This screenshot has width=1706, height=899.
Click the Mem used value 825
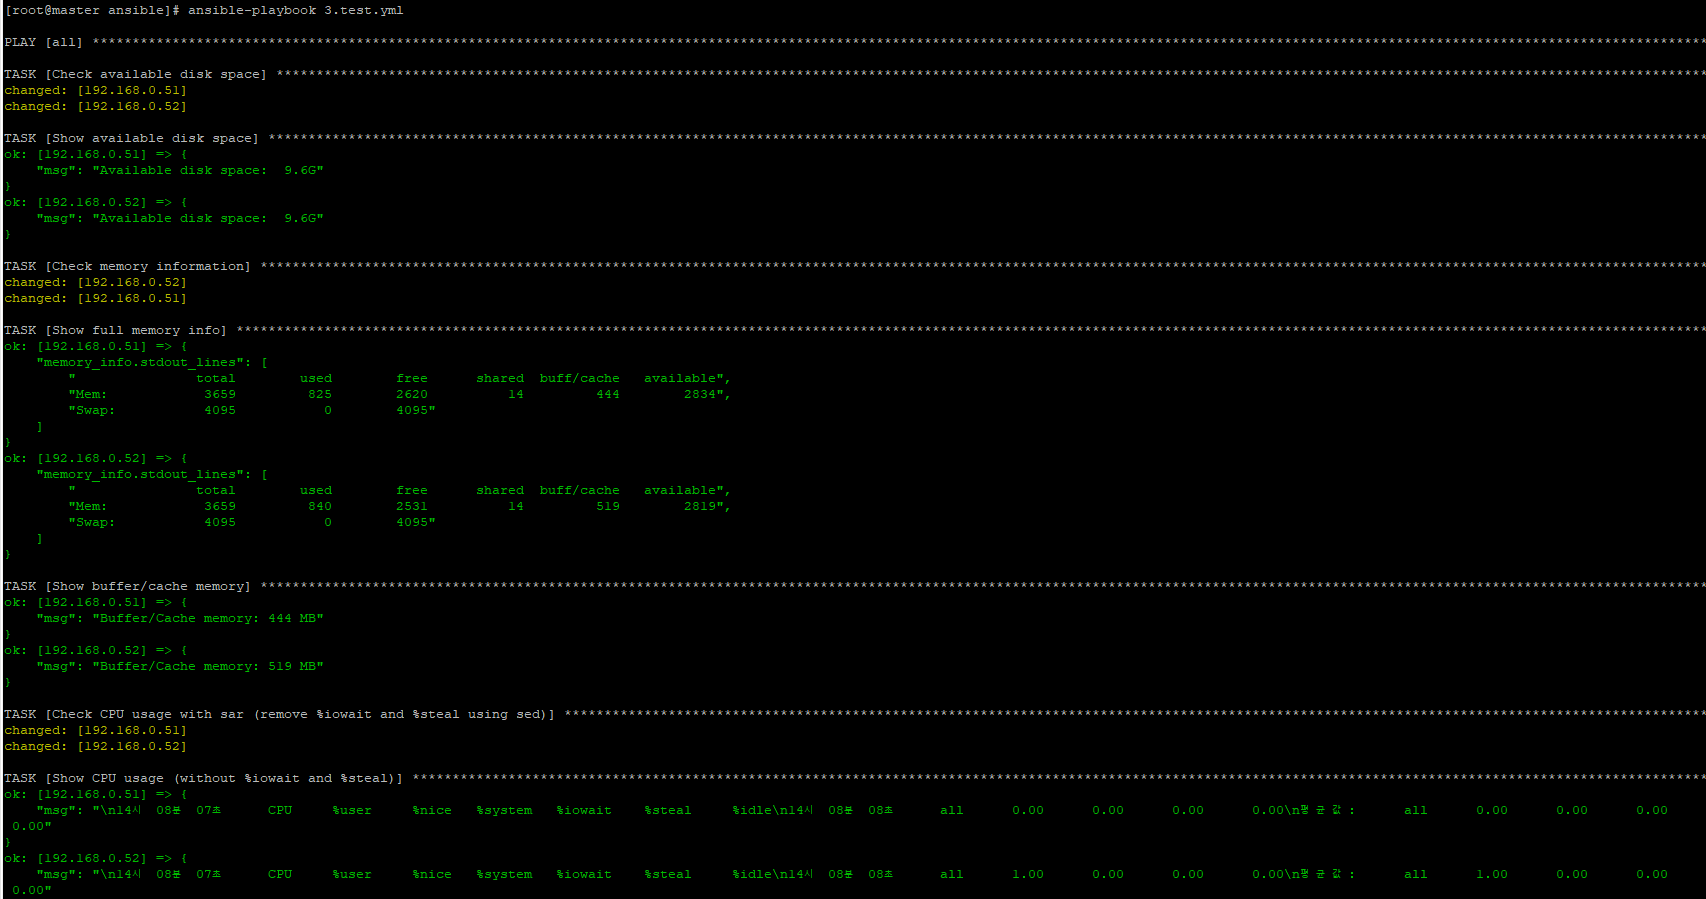click(x=319, y=394)
